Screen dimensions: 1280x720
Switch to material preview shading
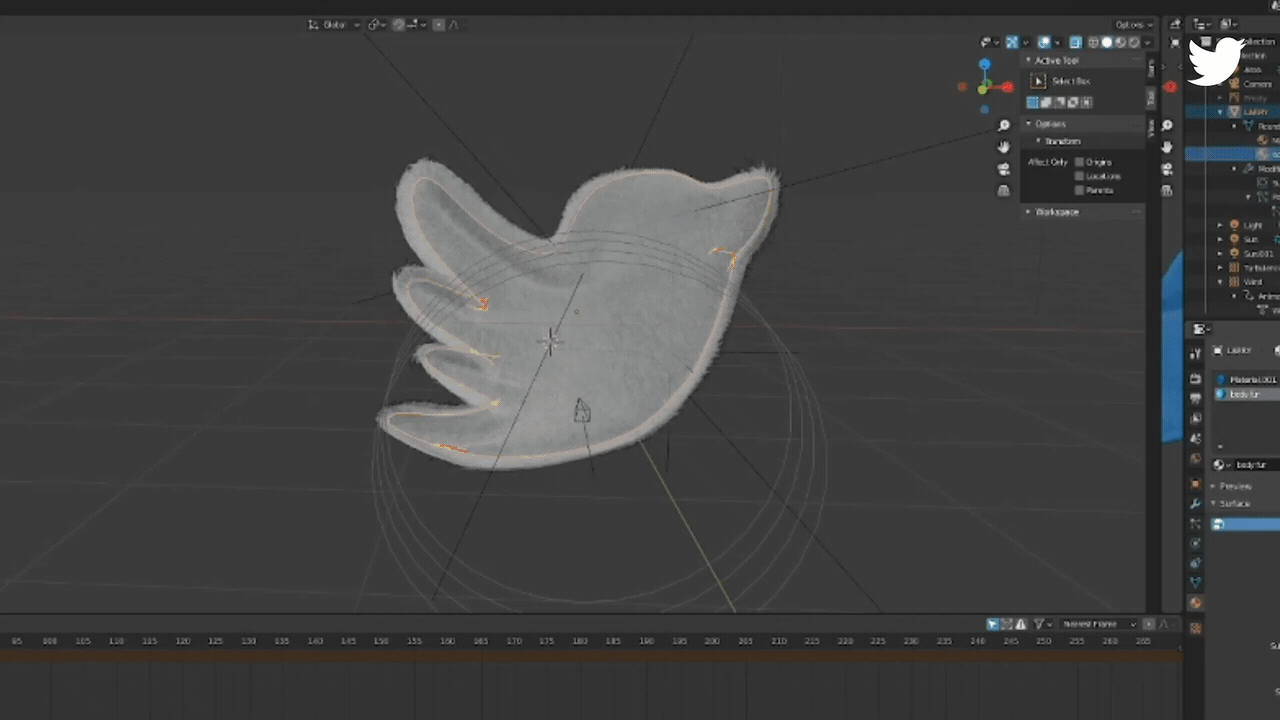1120,42
